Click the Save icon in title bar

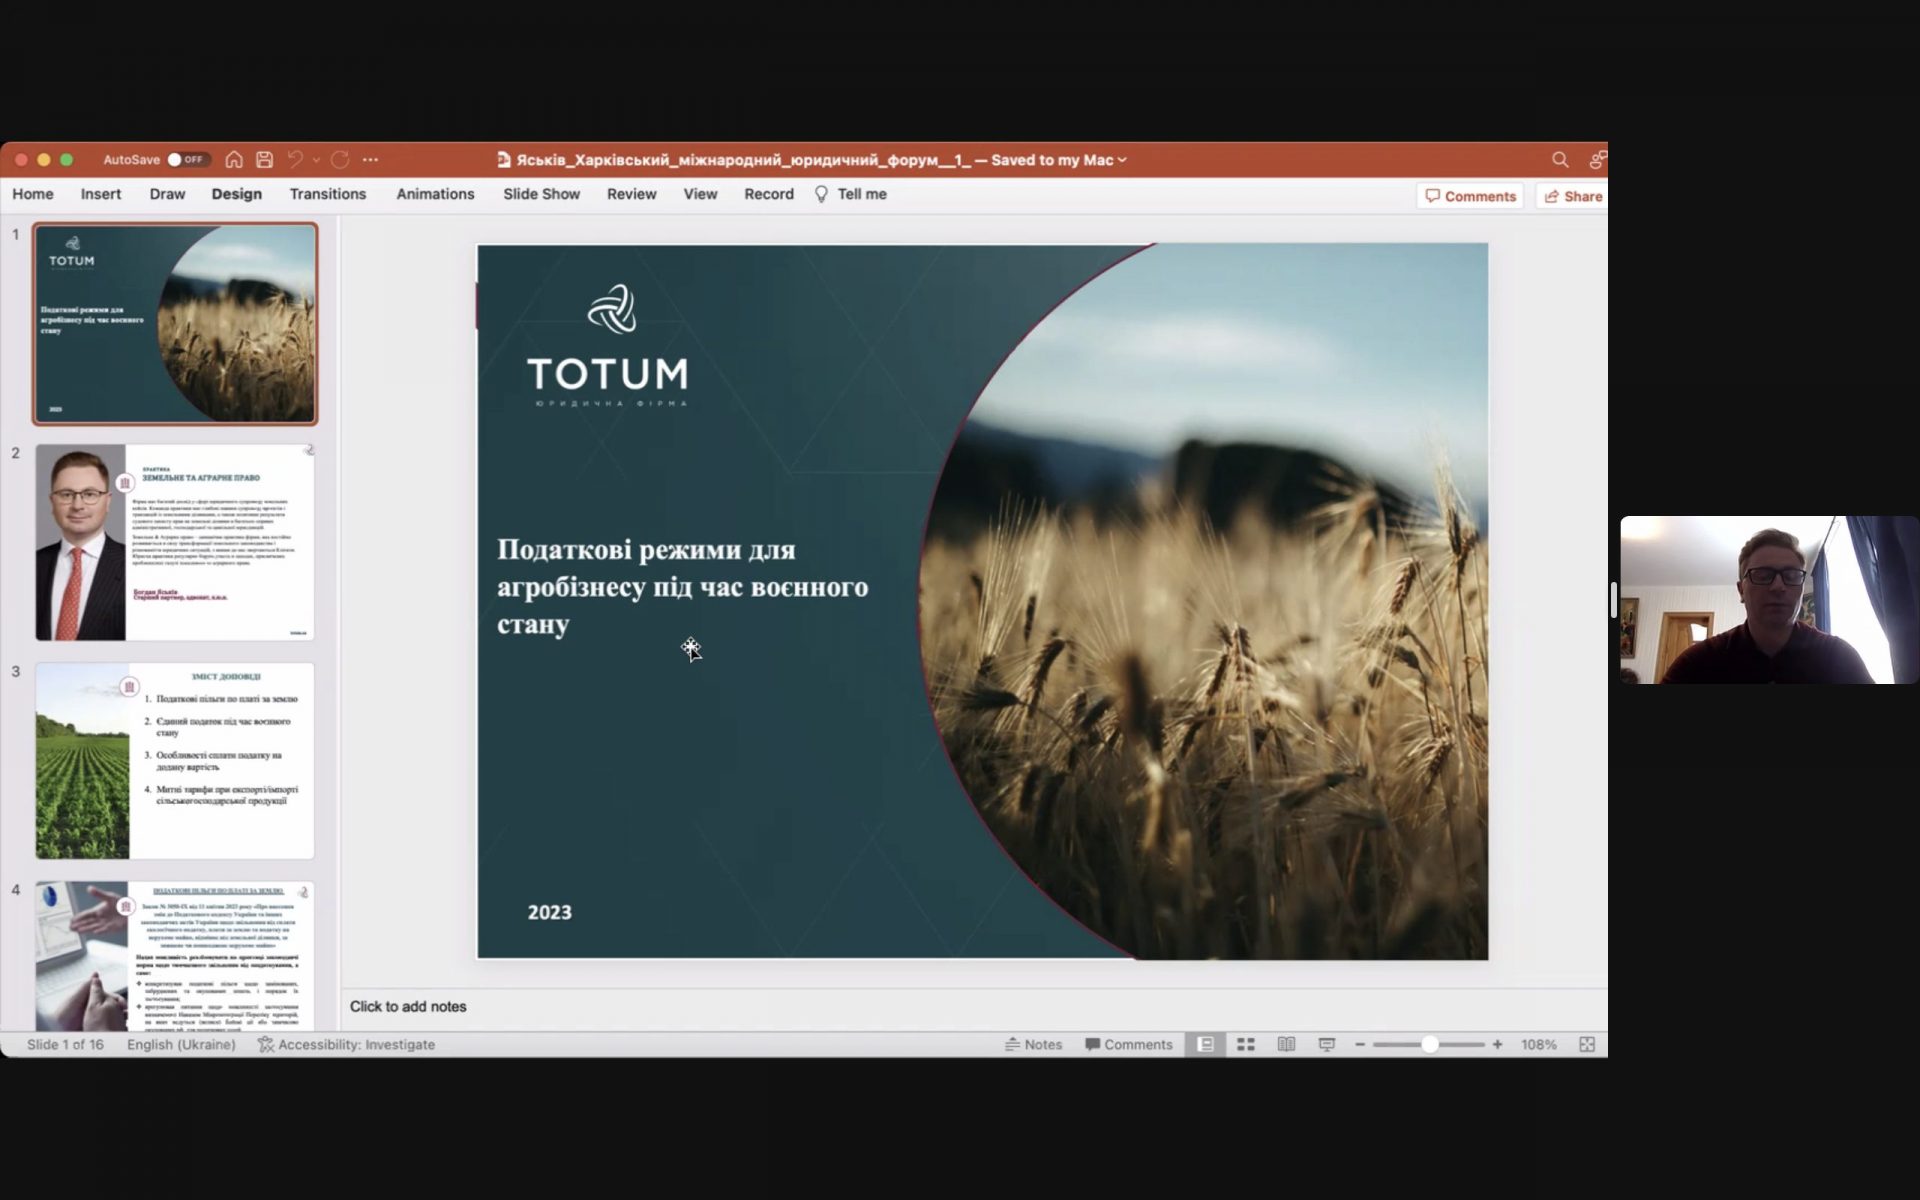(x=264, y=160)
